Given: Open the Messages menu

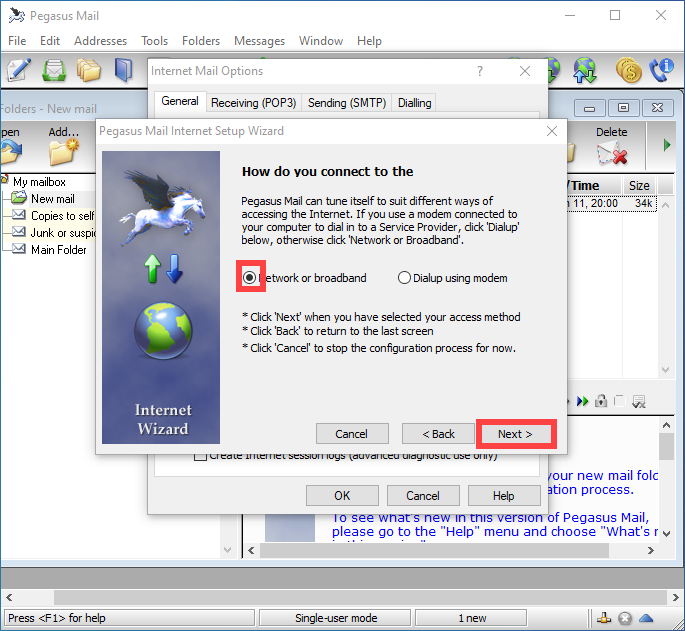Looking at the screenshot, I should coord(259,41).
